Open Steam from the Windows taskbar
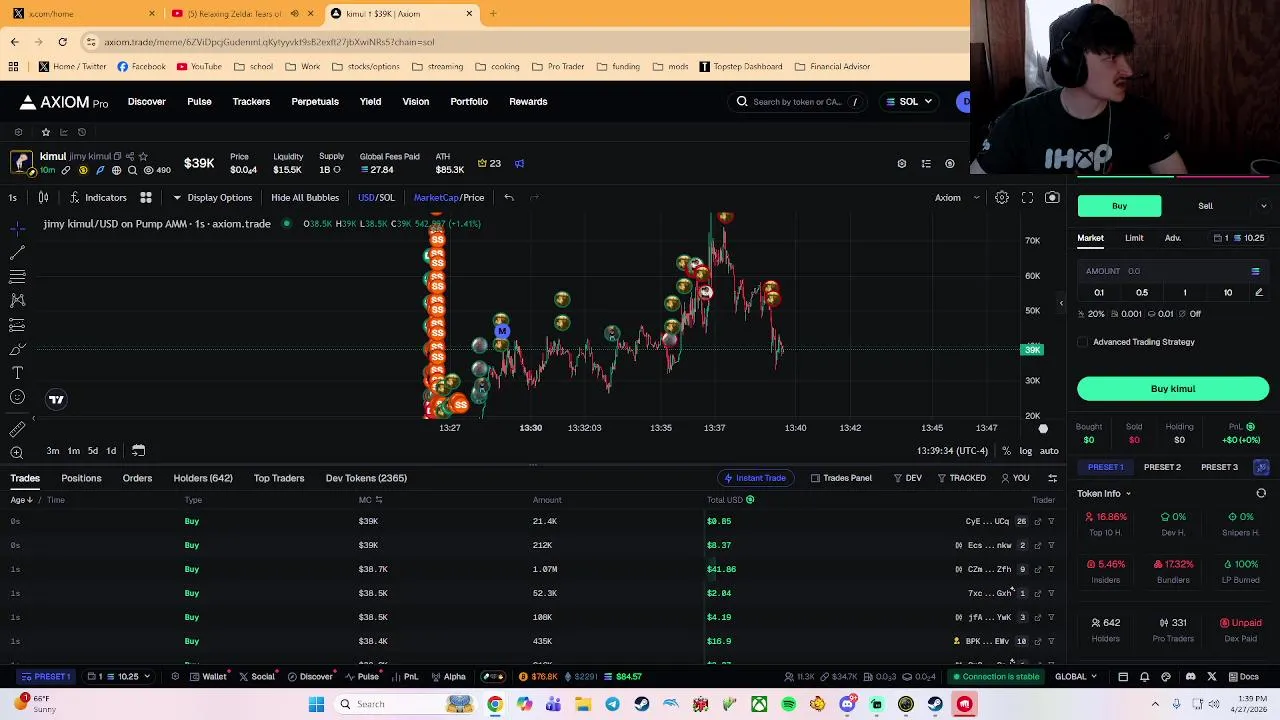This screenshot has height=720, width=1280. click(641, 704)
